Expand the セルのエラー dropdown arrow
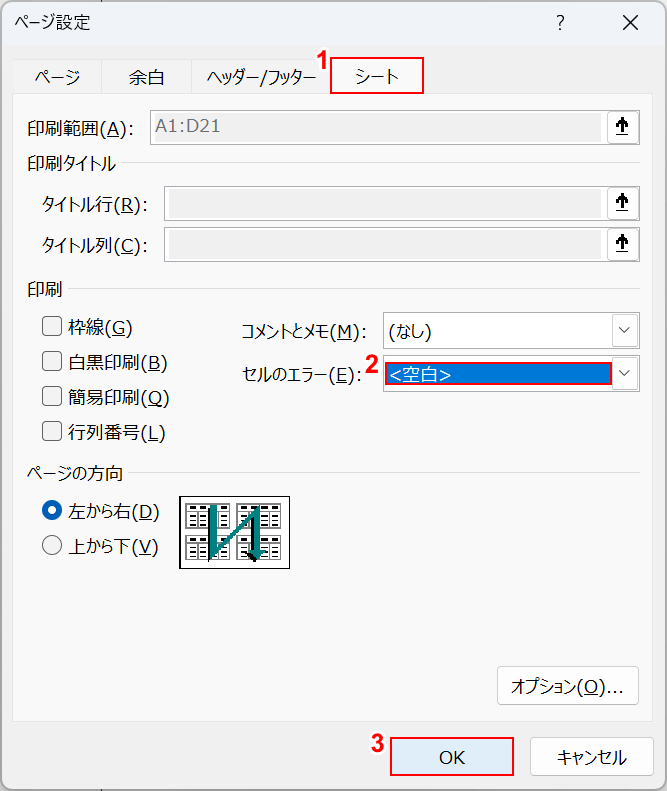This screenshot has height=791, width=667. tap(625, 374)
